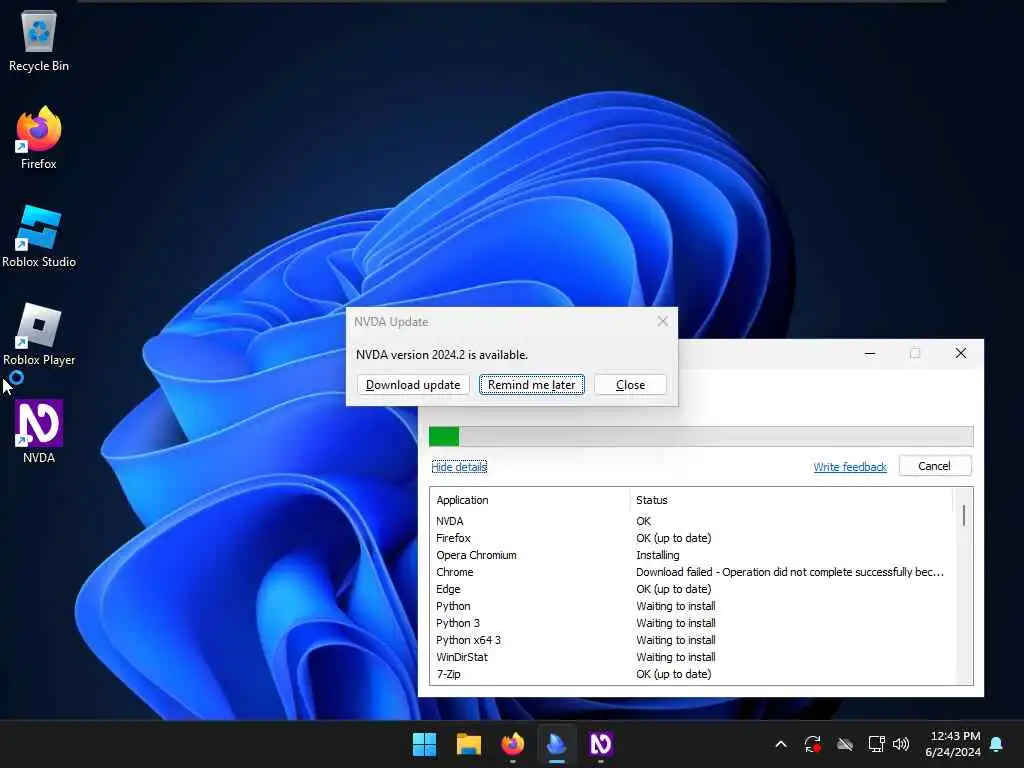Click the Opera Chromium 'Installing' status
1024x768 pixels.
(x=658, y=555)
